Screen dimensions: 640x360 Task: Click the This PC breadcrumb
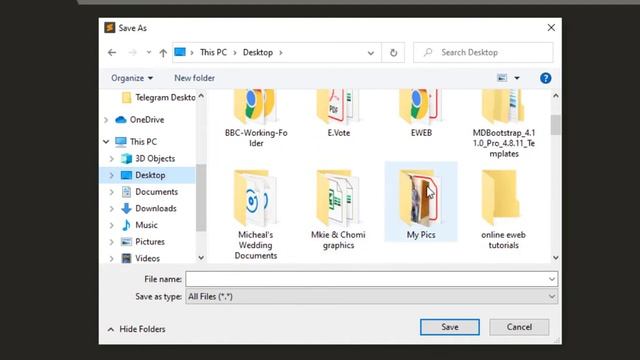[213, 52]
